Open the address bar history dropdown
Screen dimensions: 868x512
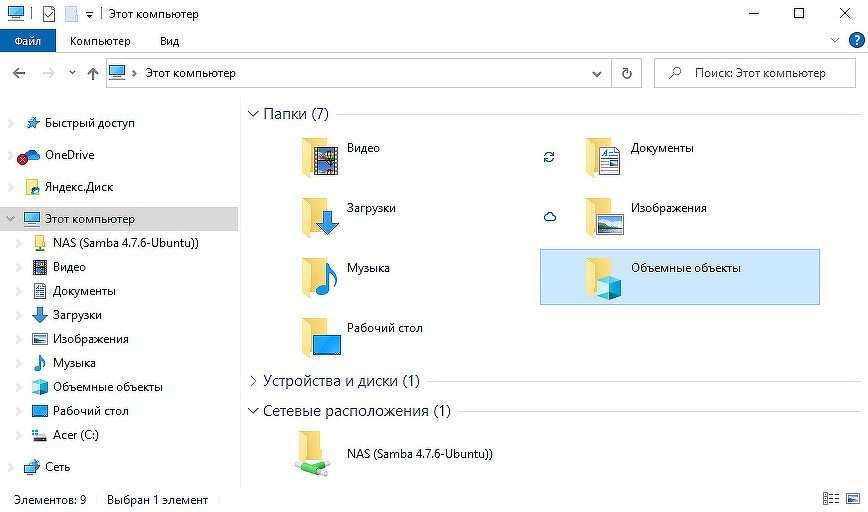(597, 73)
